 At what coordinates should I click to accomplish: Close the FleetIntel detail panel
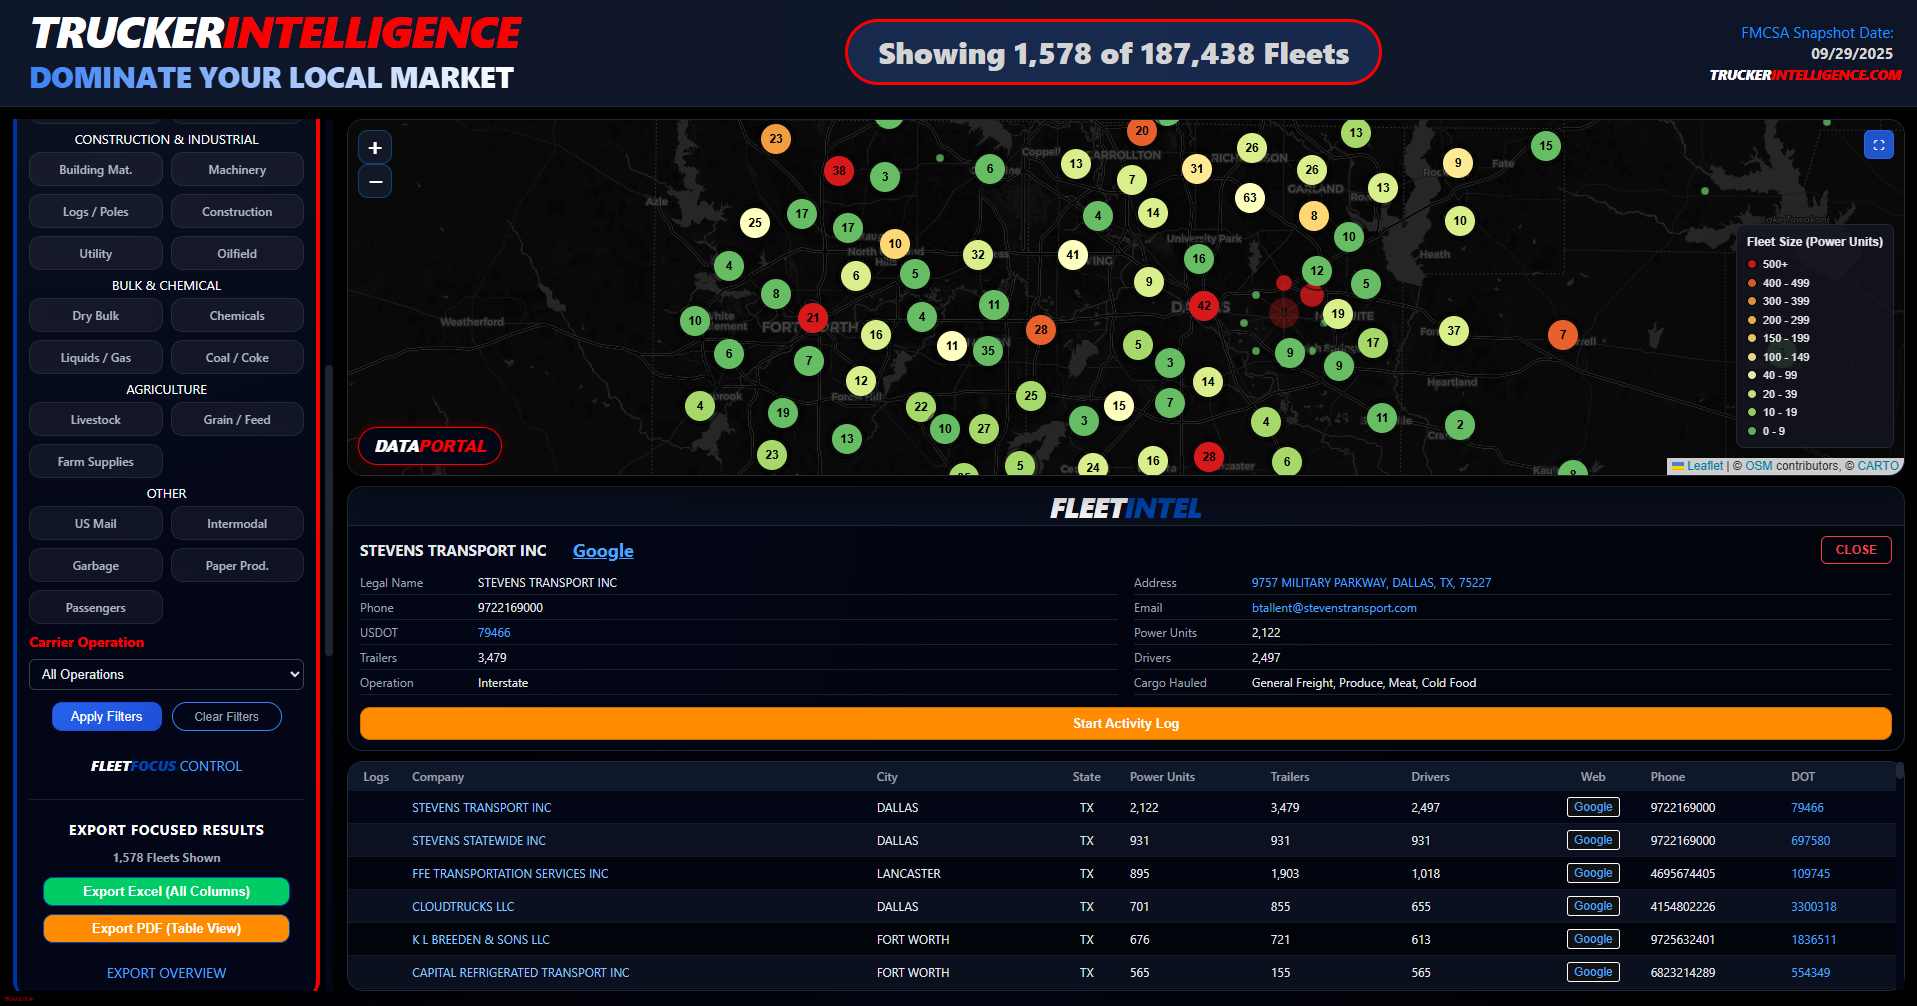click(1855, 549)
